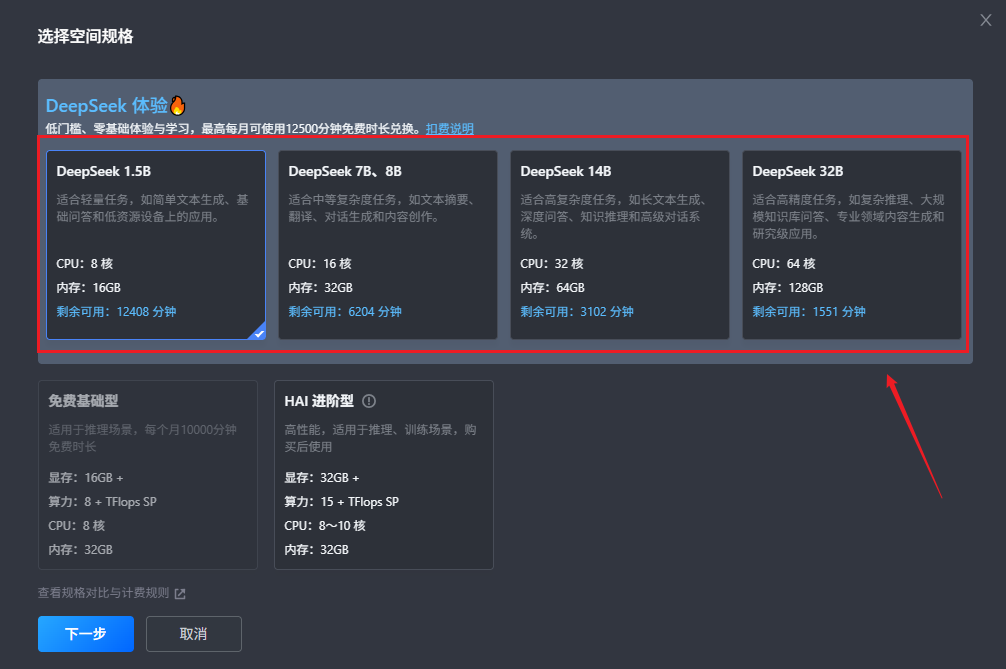Open the 扣费说明 link
1006x669 pixels.
(x=450, y=129)
